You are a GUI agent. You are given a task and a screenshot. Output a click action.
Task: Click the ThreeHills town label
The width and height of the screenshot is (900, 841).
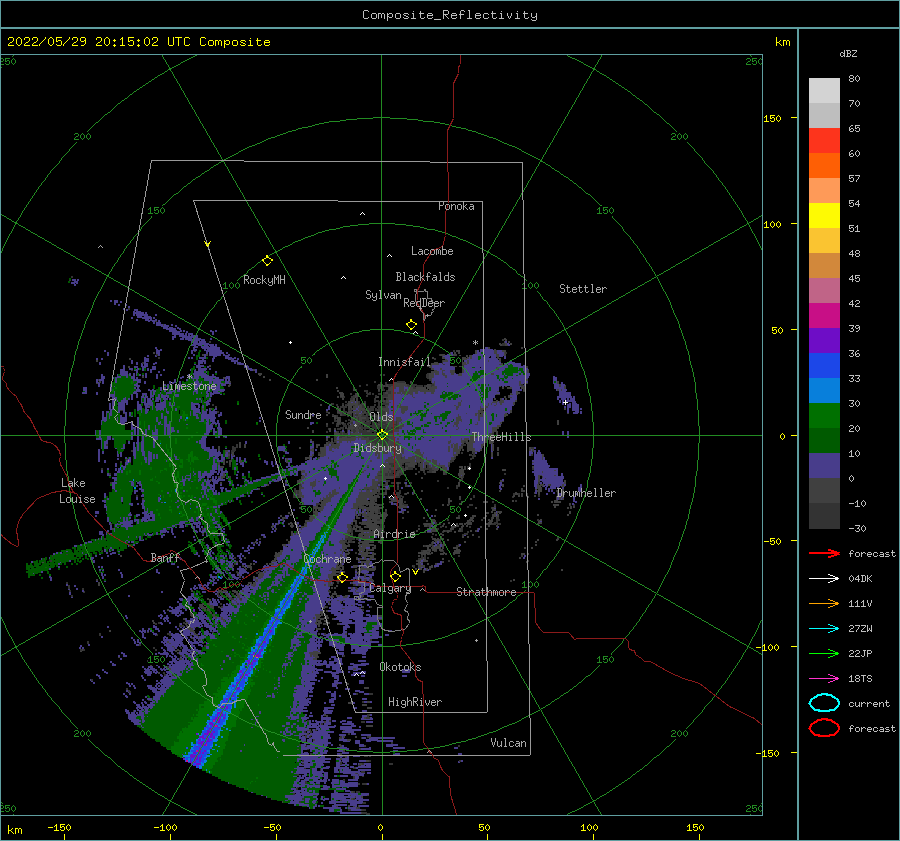point(502,437)
